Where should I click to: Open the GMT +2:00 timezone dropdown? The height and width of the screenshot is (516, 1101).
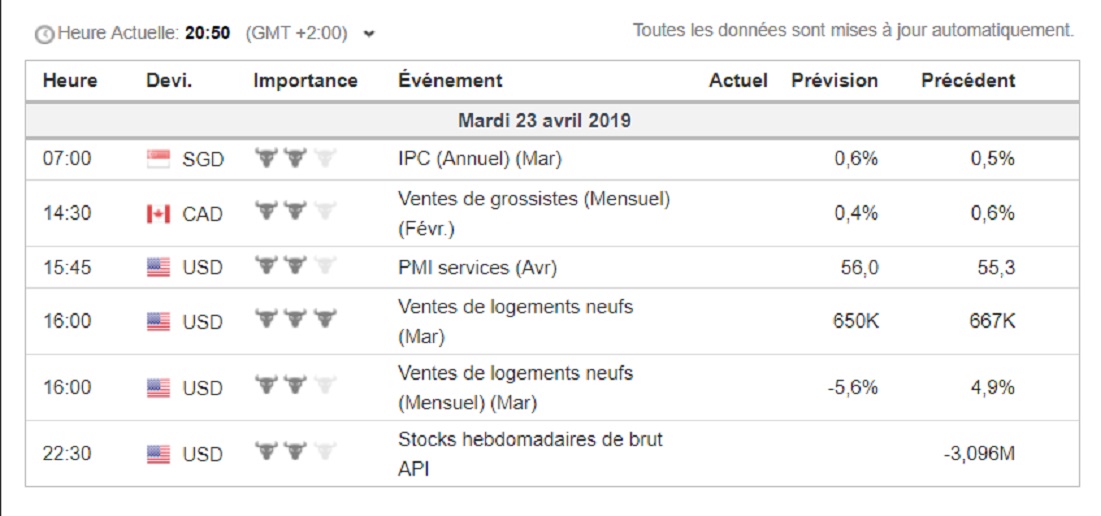(x=369, y=34)
